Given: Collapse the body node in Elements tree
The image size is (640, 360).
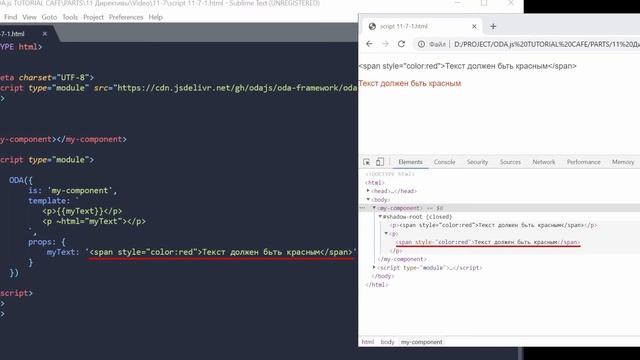Looking at the screenshot, I should tap(368, 199).
